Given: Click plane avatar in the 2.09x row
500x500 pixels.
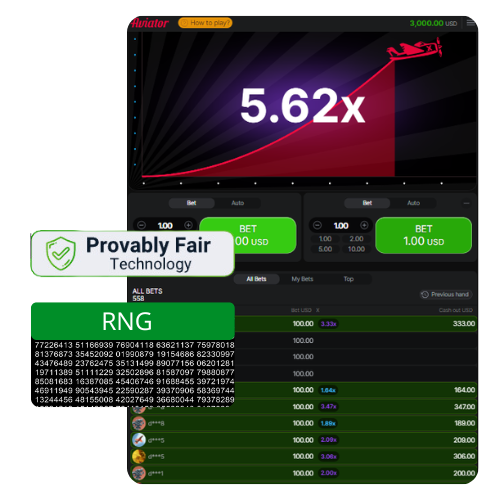Looking at the screenshot, I should click(139, 440).
